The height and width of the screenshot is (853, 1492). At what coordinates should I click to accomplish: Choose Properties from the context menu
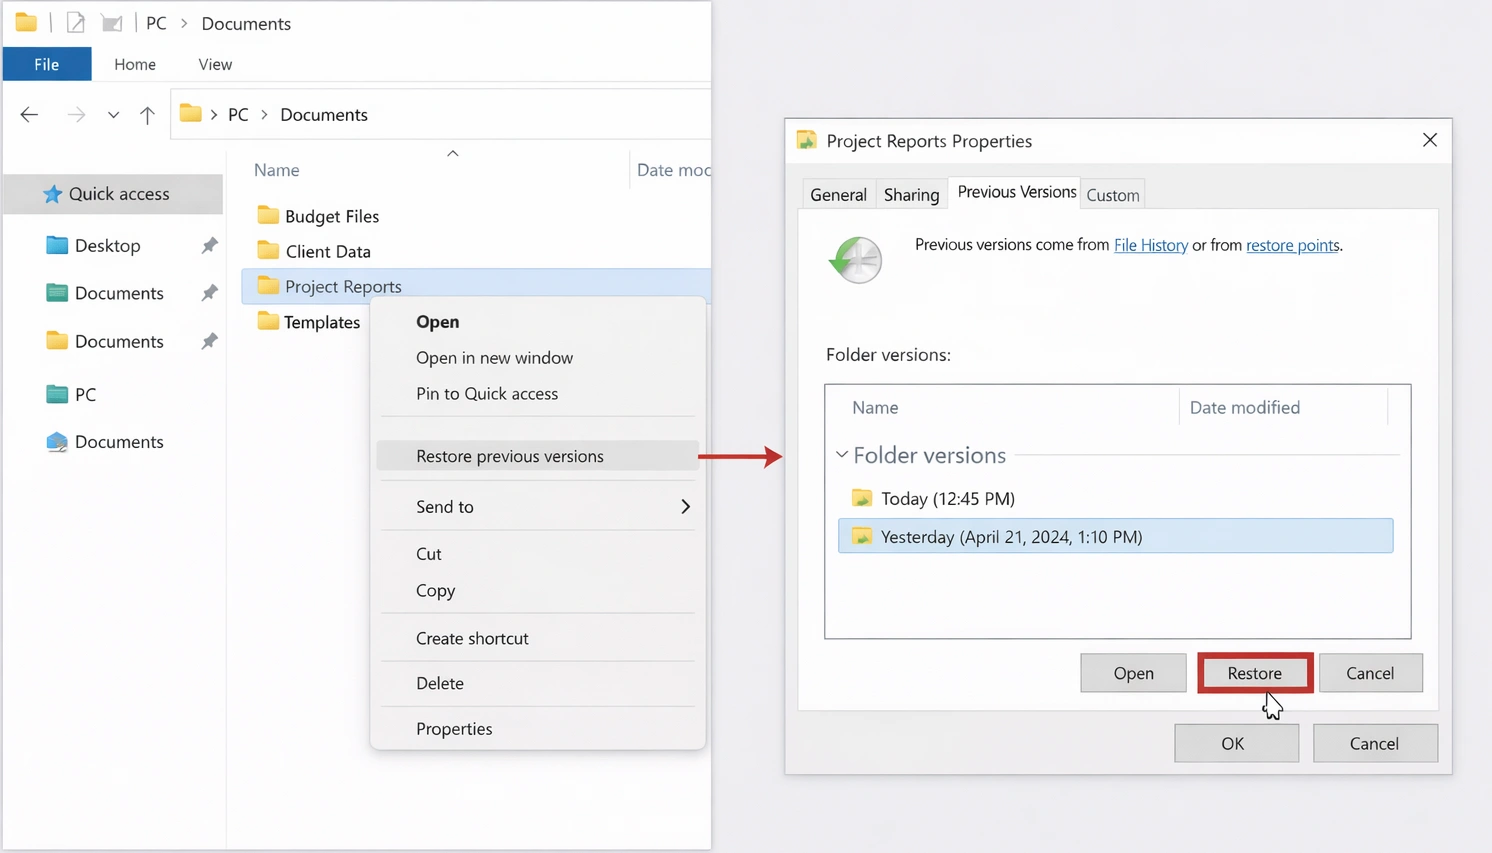click(454, 729)
